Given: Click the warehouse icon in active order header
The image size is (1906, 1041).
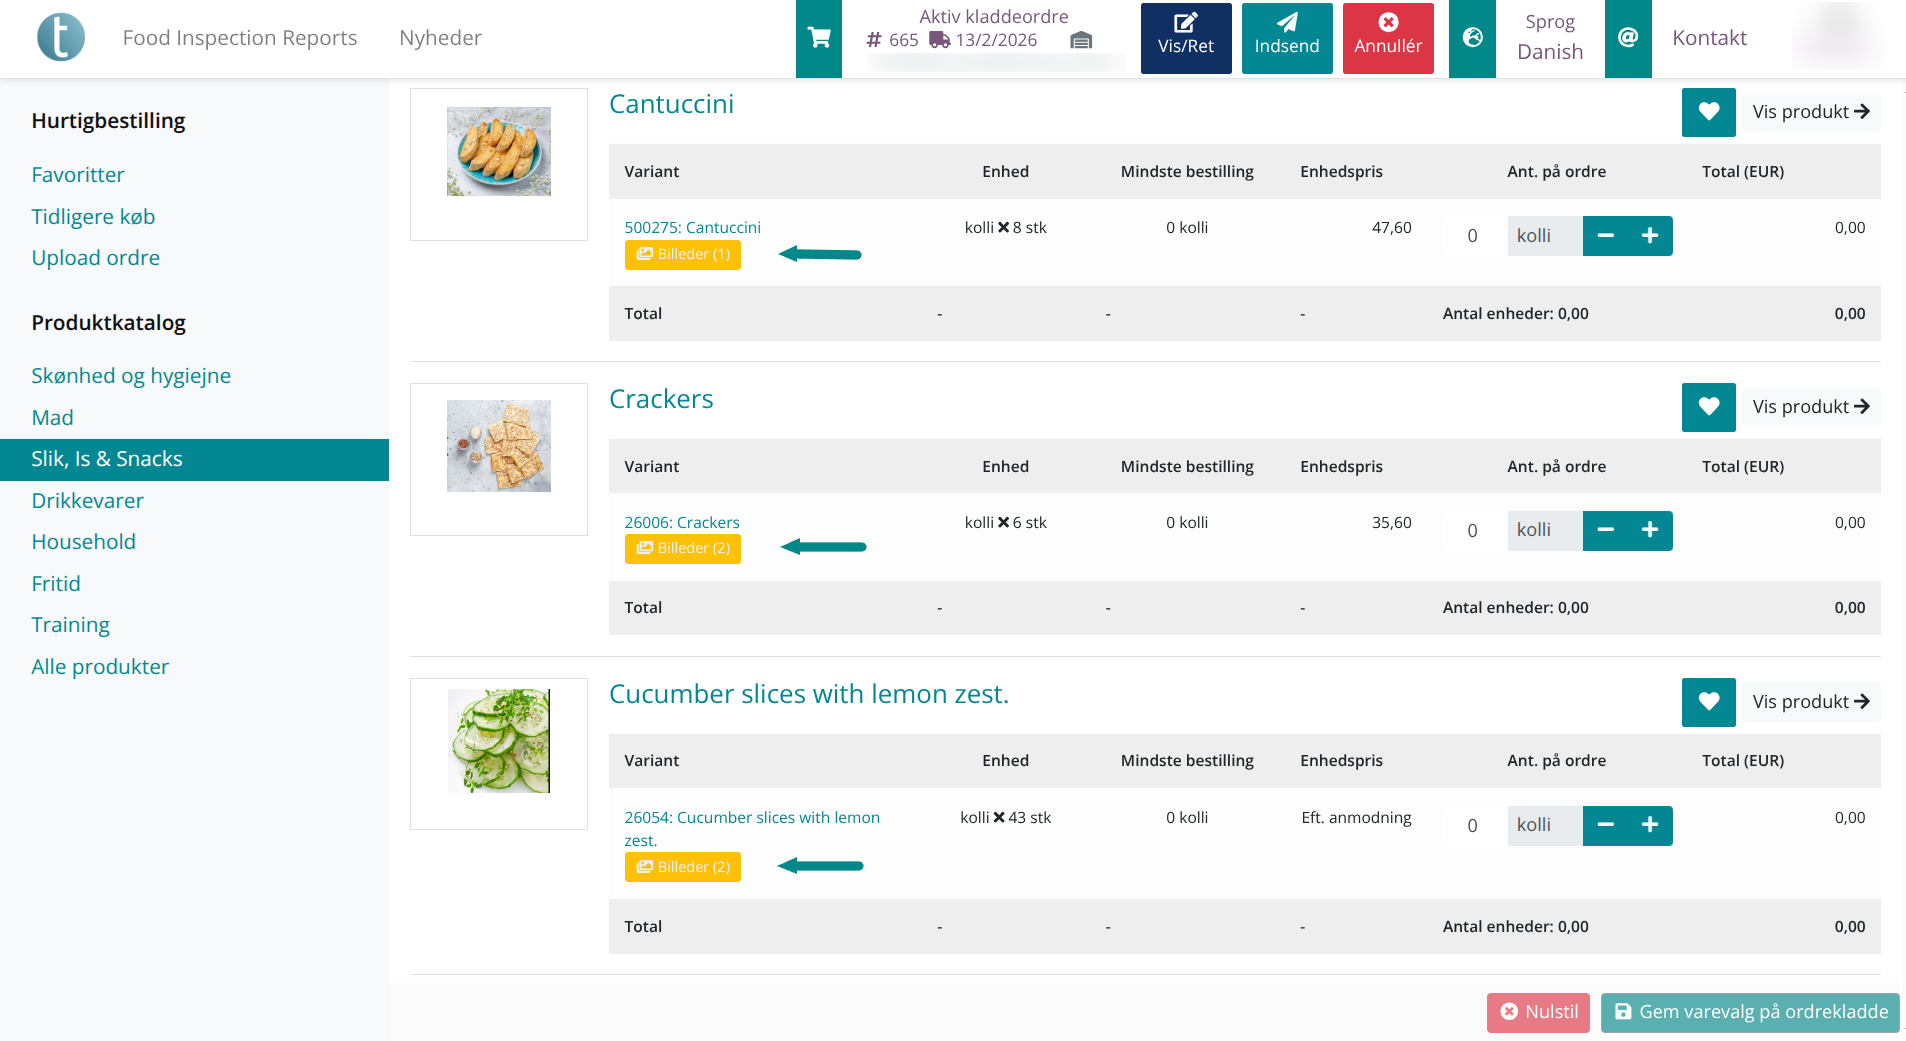Looking at the screenshot, I should 1081,42.
